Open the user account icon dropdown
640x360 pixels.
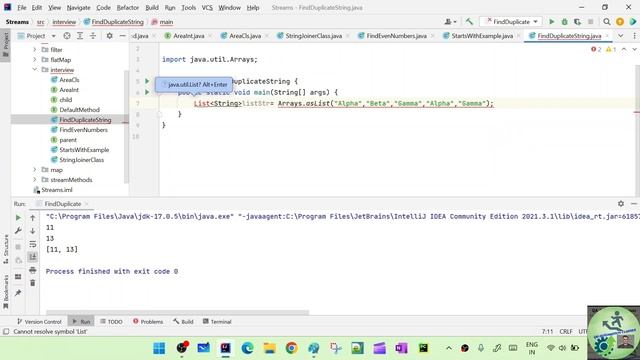point(450,22)
